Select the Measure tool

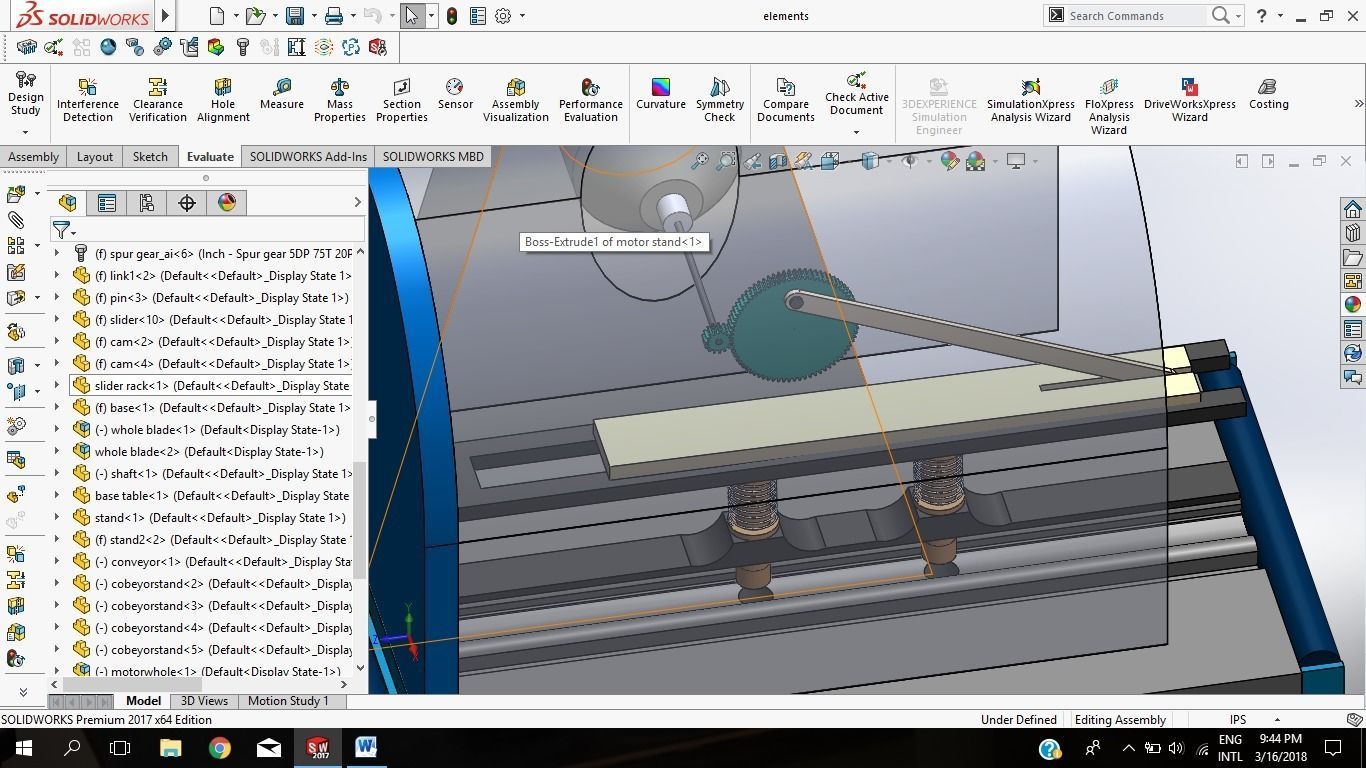tap(282, 94)
